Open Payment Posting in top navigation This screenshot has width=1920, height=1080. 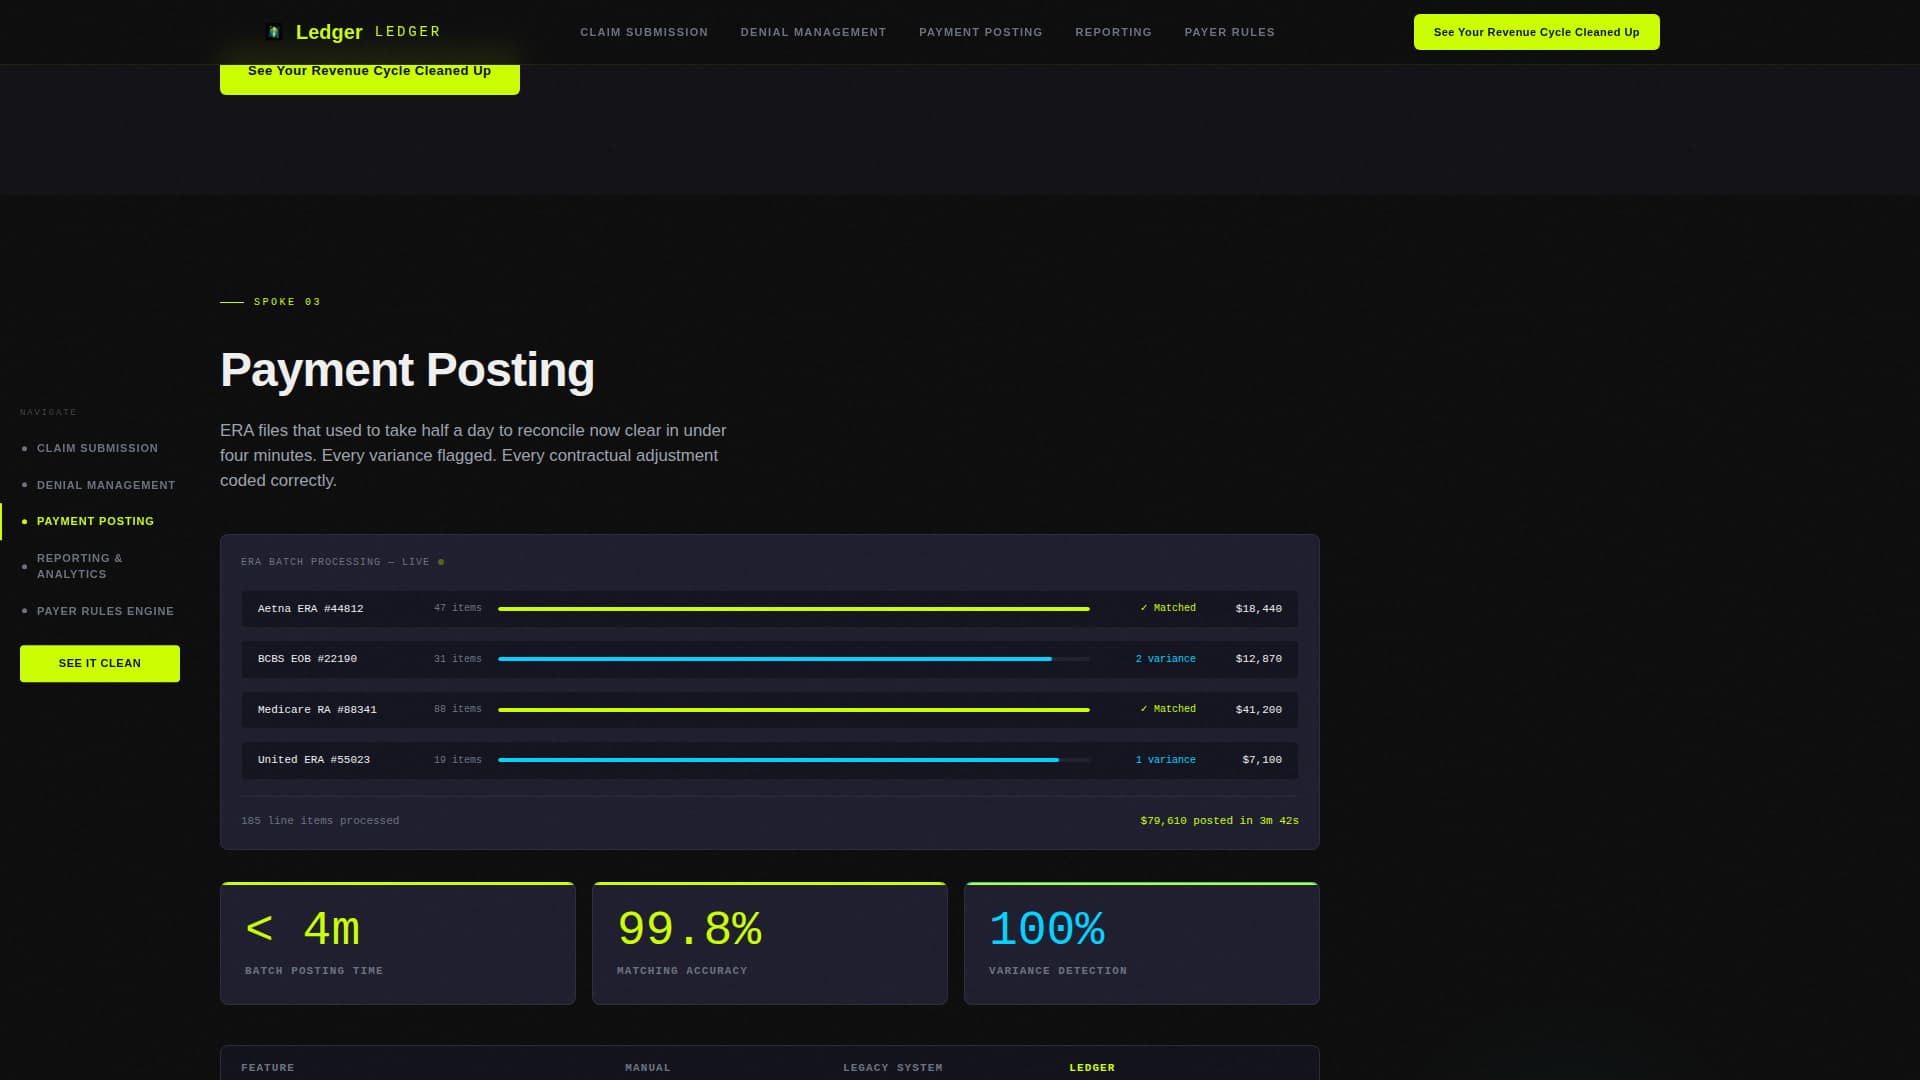point(980,32)
